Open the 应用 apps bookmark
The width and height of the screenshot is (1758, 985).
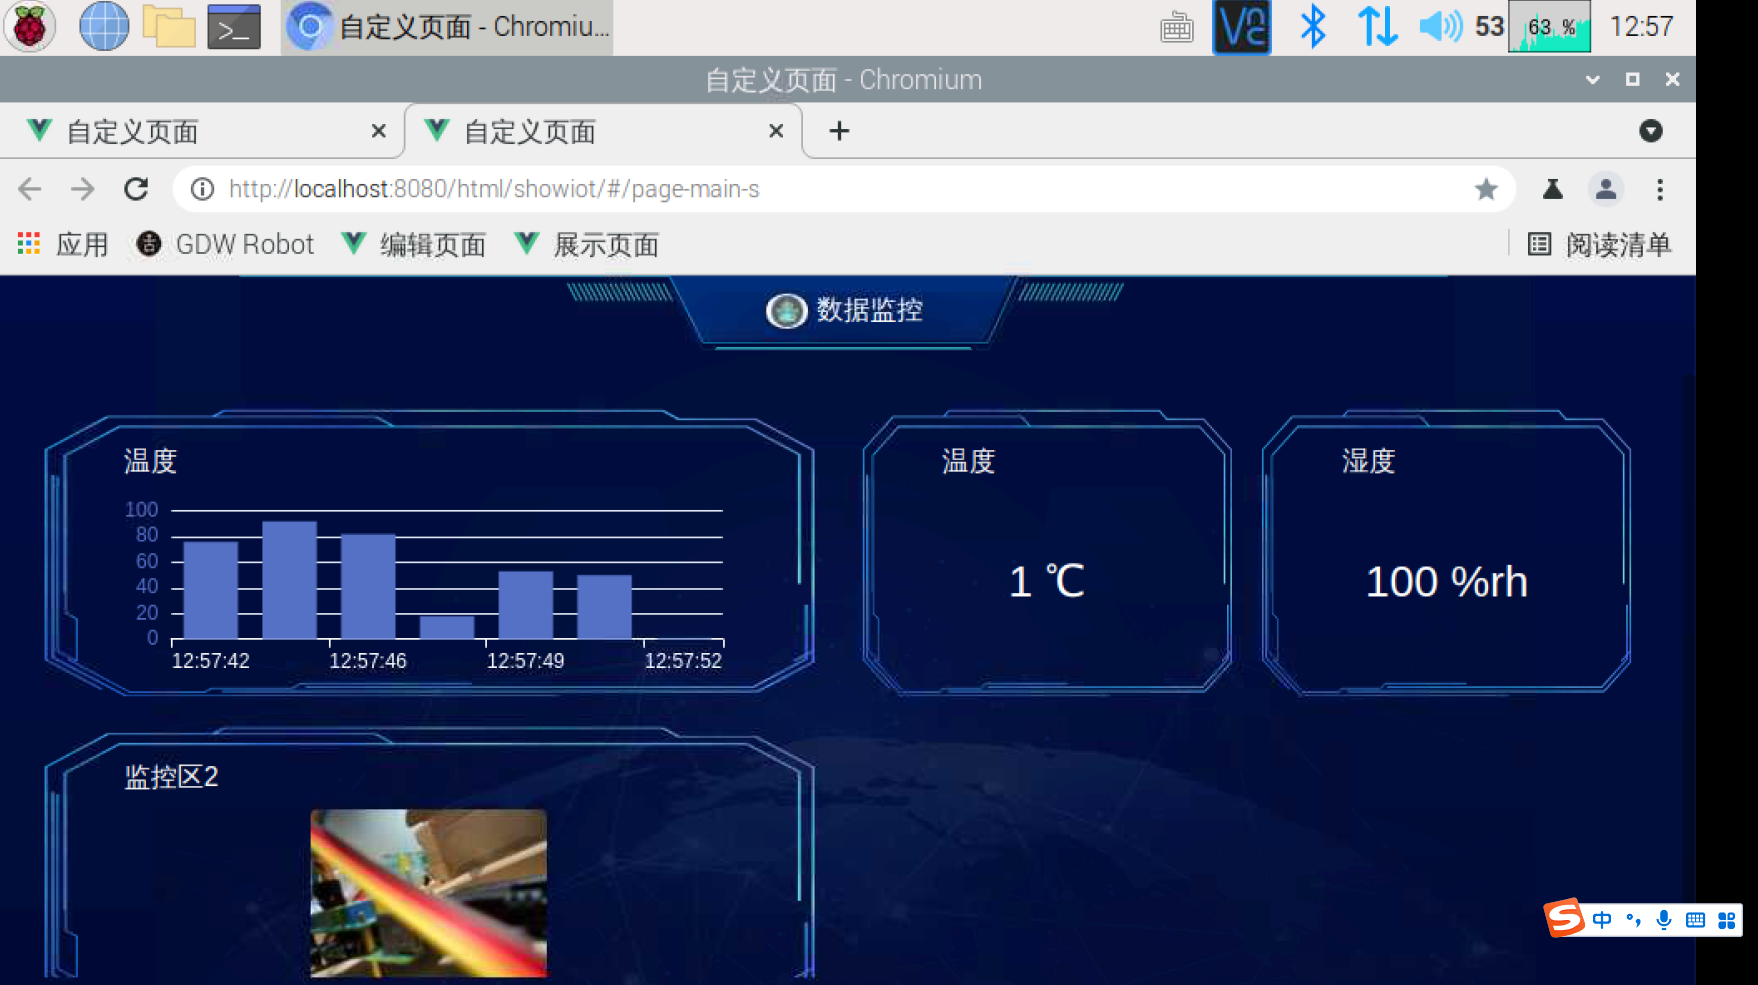63,245
